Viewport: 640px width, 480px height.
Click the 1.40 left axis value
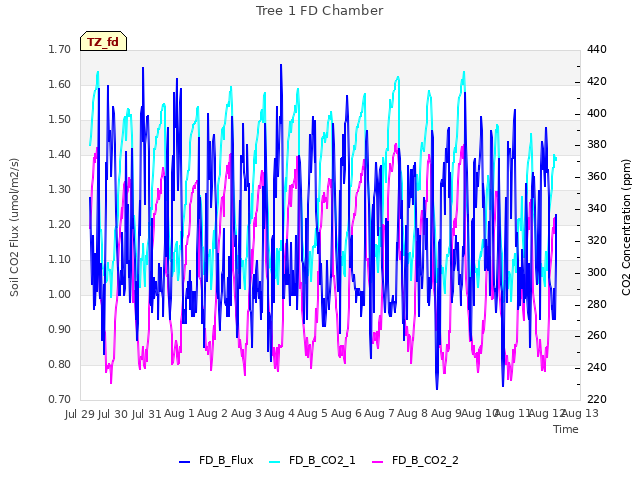point(60,154)
